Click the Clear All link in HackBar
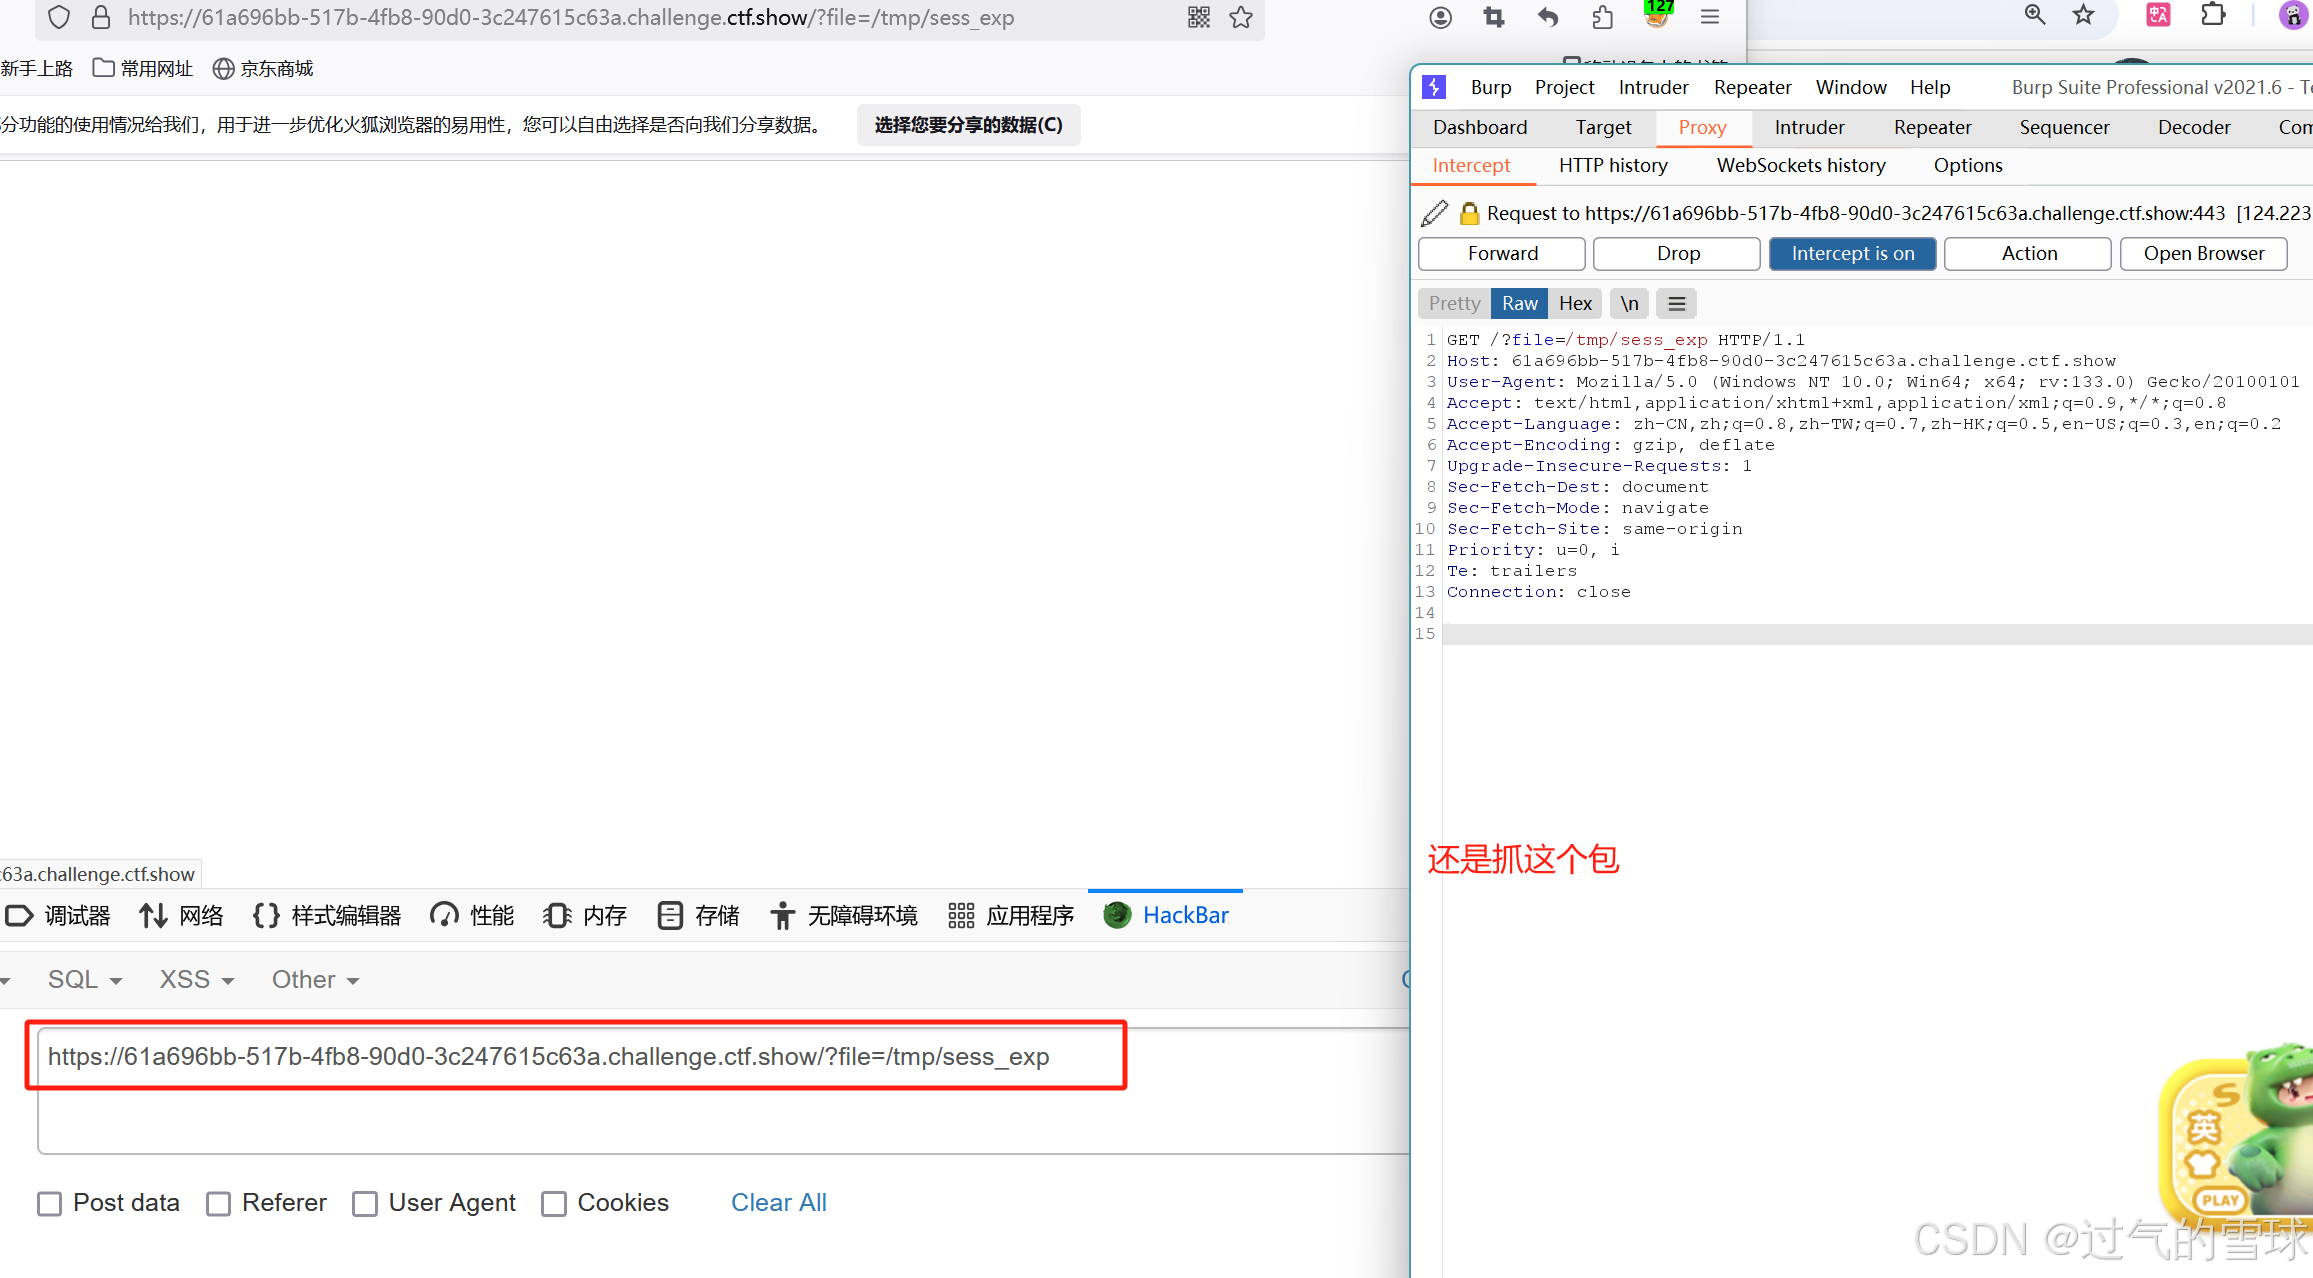 [778, 1203]
